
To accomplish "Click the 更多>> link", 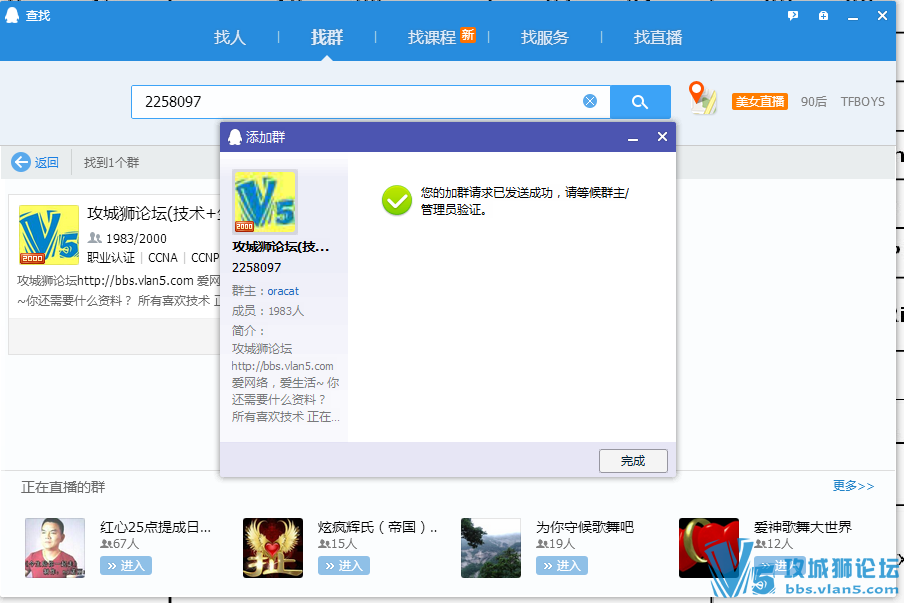I will point(853,486).
